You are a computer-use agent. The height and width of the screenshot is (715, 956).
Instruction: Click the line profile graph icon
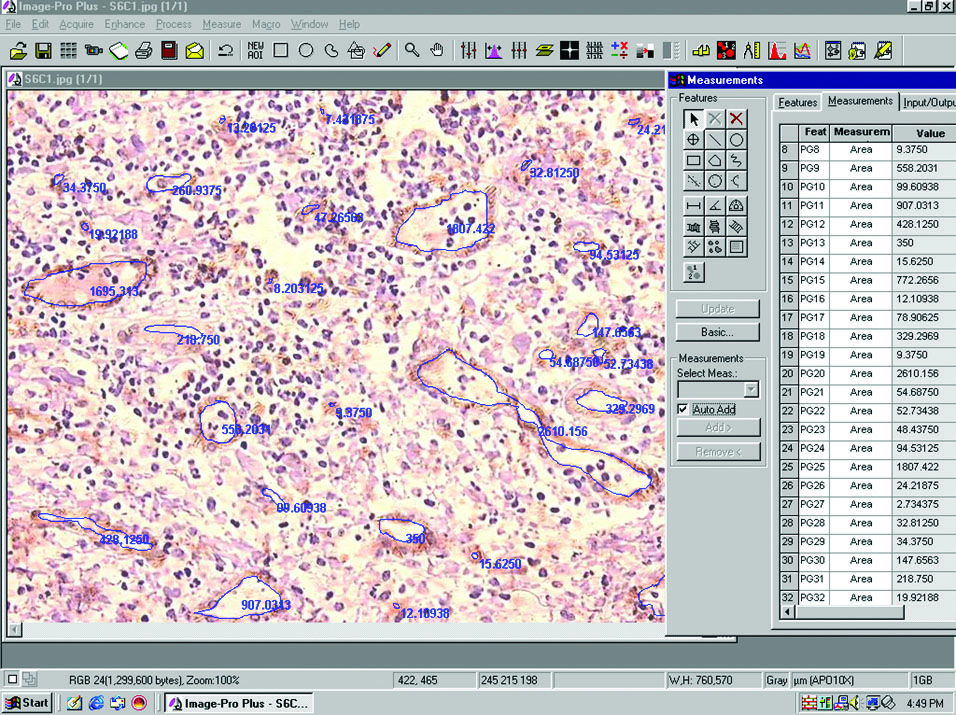coord(802,51)
